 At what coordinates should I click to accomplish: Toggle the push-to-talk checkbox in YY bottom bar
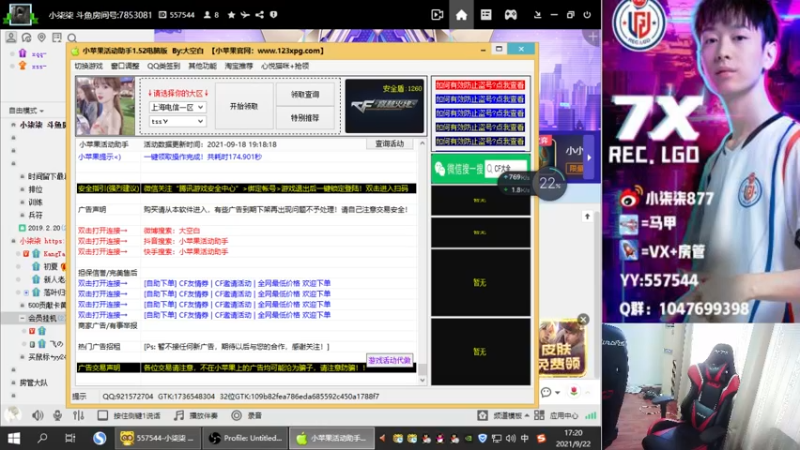coord(103,415)
